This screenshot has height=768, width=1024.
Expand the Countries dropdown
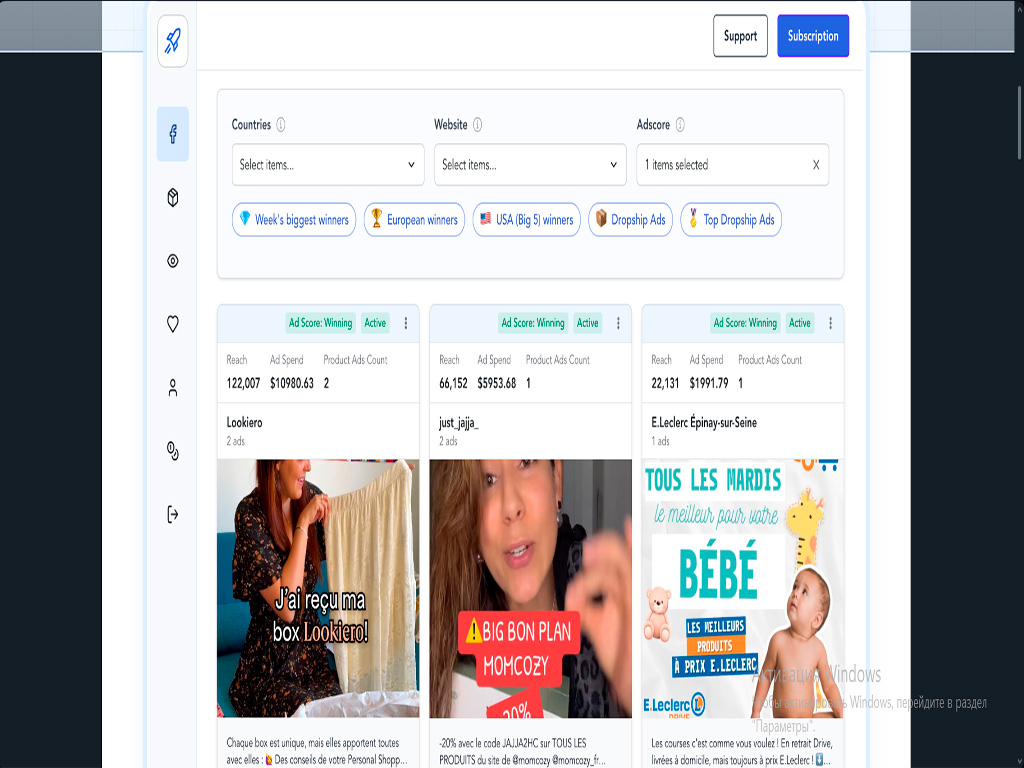[328, 165]
